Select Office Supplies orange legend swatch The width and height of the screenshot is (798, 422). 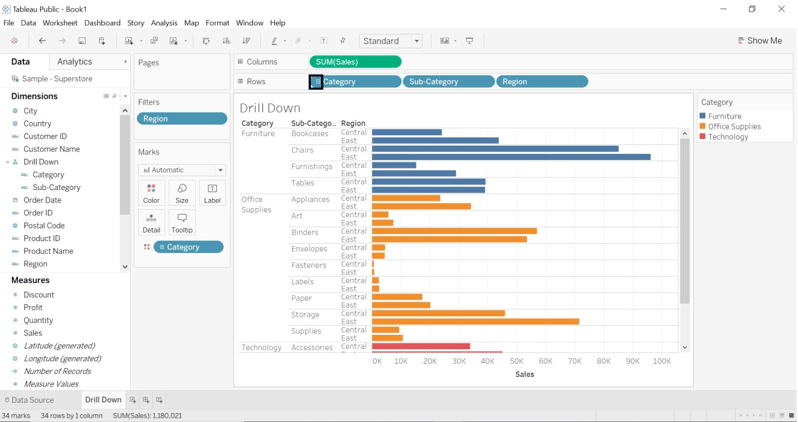pyautogui.click(x=703, y=126)
